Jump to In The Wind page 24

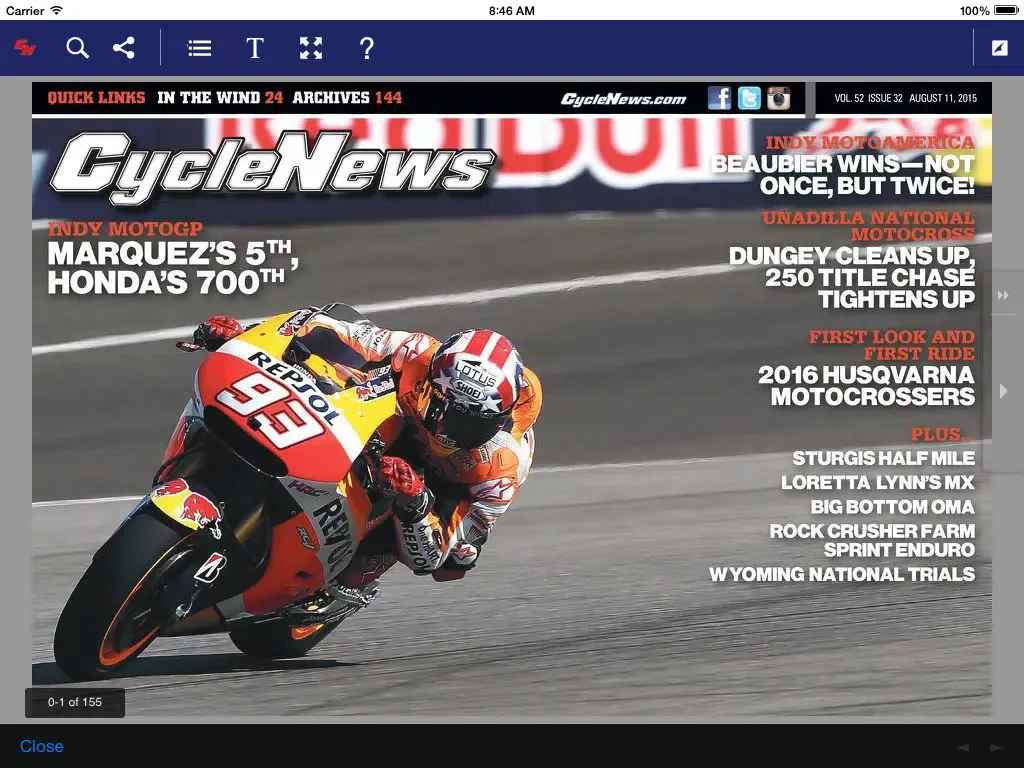(x=220, y=98)
